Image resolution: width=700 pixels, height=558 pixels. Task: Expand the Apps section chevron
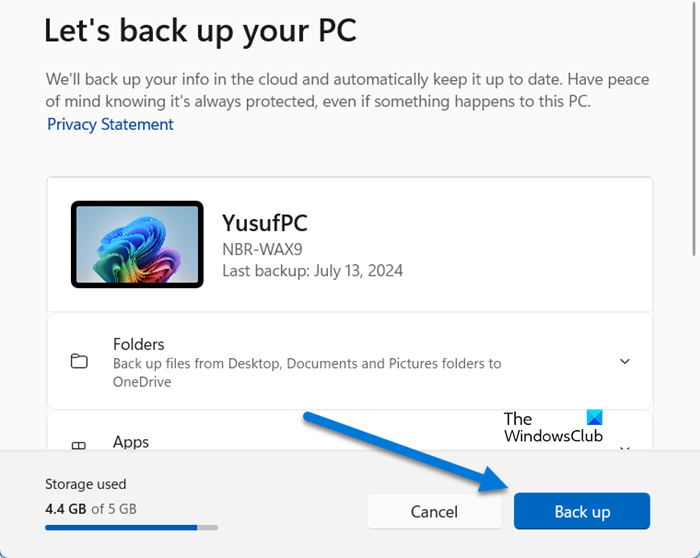(625, 447)
